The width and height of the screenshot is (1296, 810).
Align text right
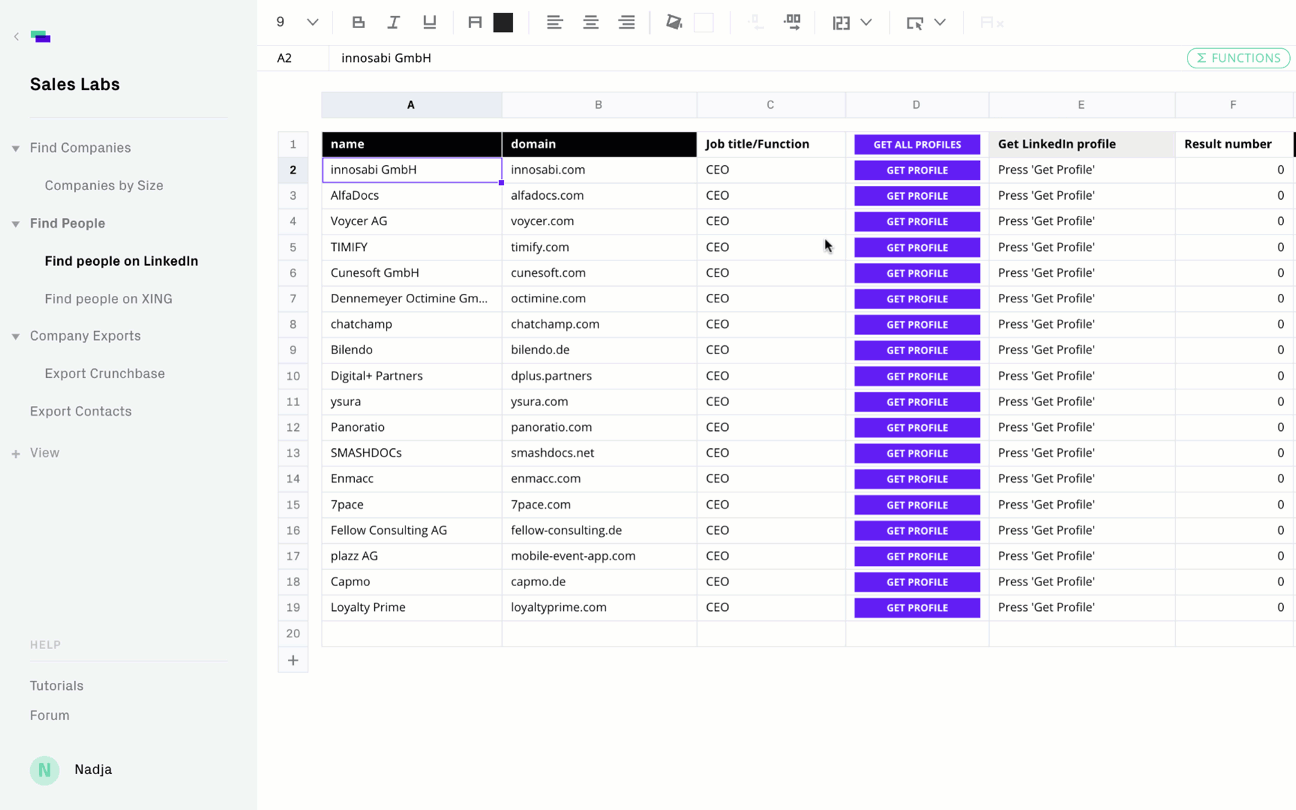point(627,22)
